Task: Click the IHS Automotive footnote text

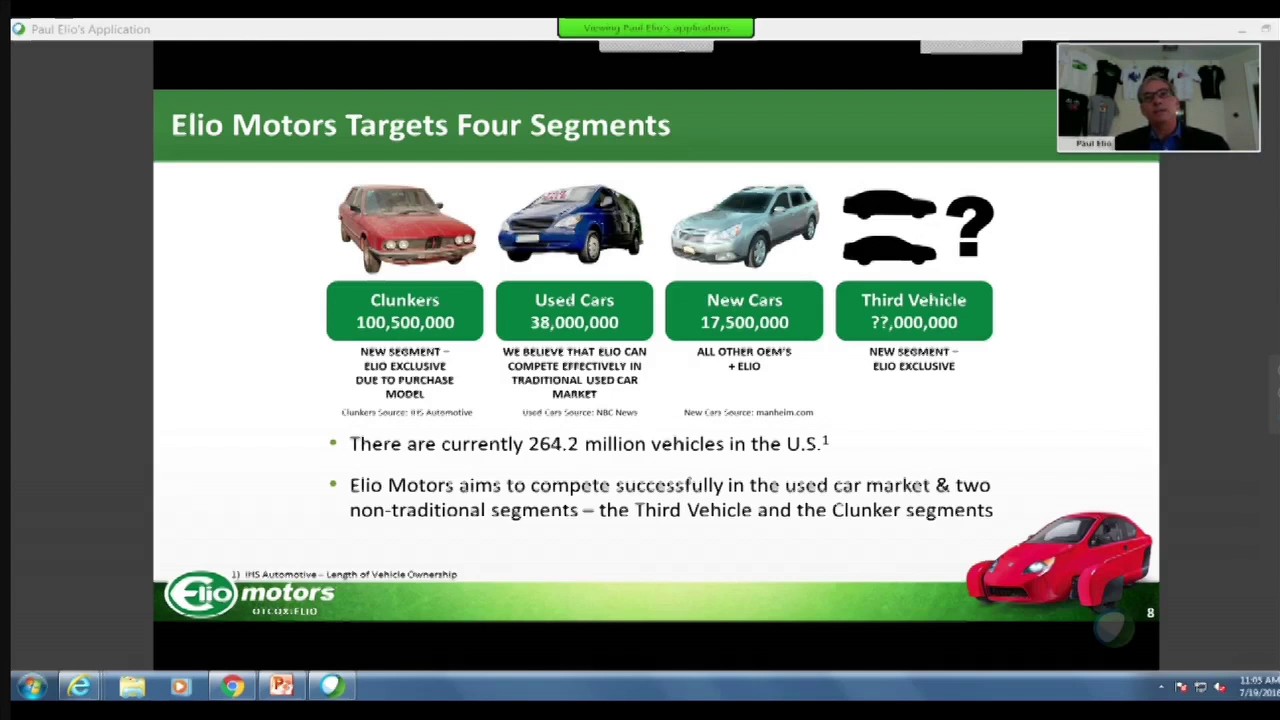Action: point(344,574)
